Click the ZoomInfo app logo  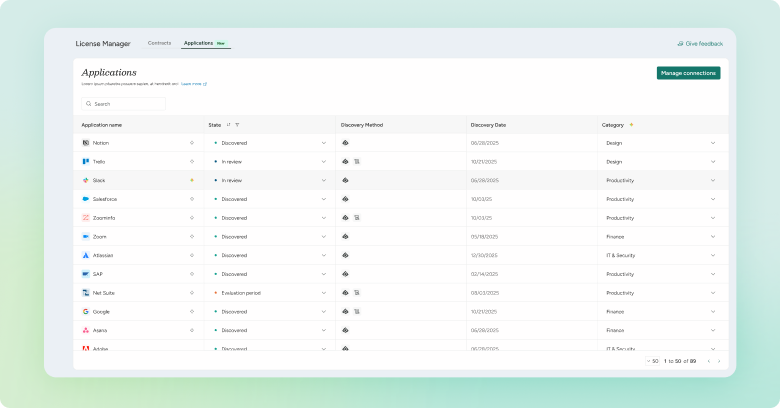point(86,218)
